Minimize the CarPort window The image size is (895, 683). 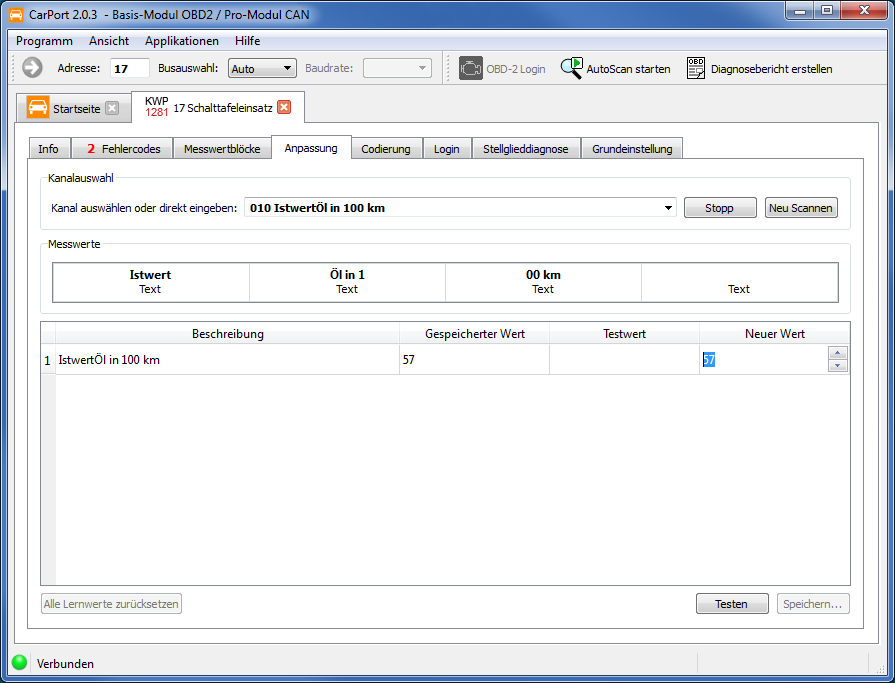pos(800,11)
